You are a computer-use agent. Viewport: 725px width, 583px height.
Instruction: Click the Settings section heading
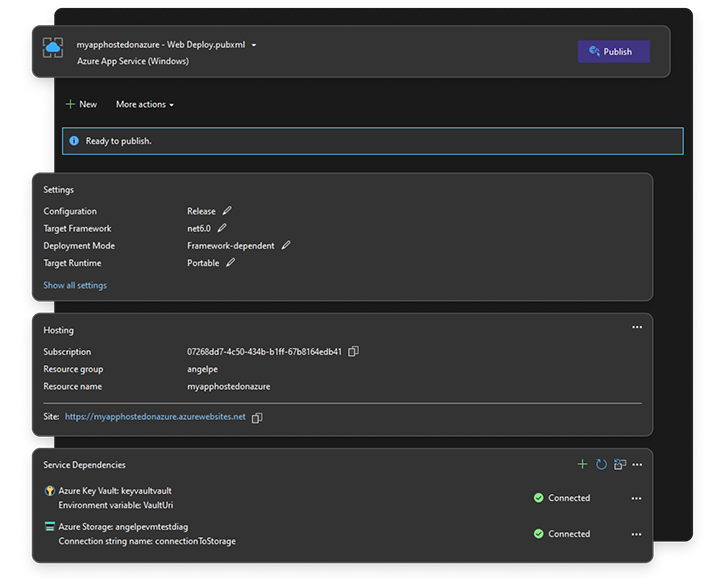58,190
